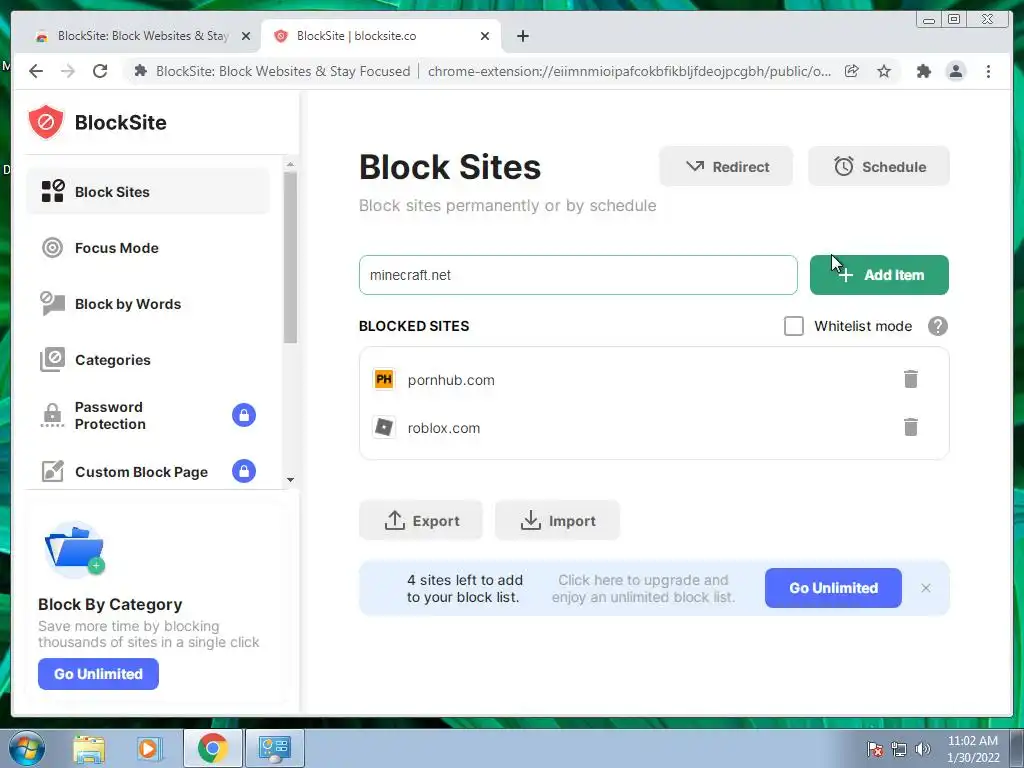Click the Block Sites grid icon in sidebar
Screen dimensions: 1024x768
click(52, 191)
